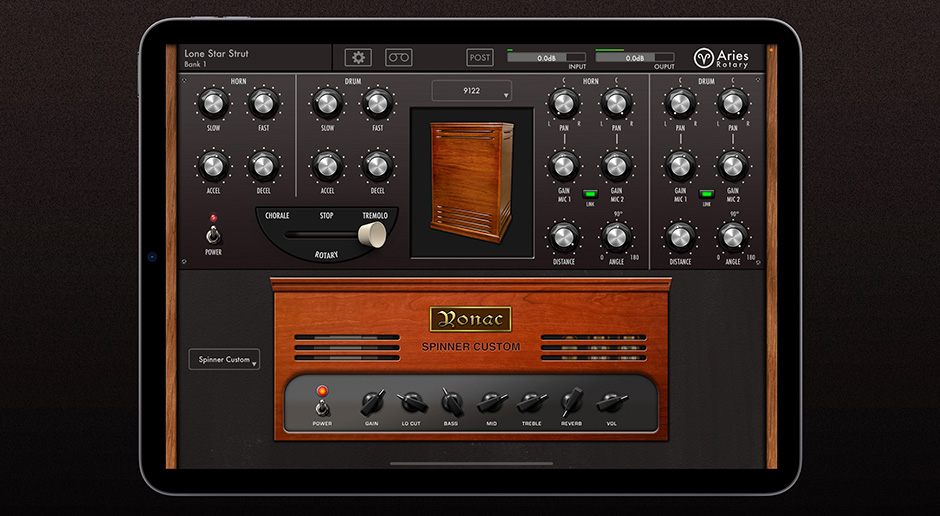Click the Drum DECEL knob
Viewport: 940px width, 516px height.
click(x=377, y=165)
